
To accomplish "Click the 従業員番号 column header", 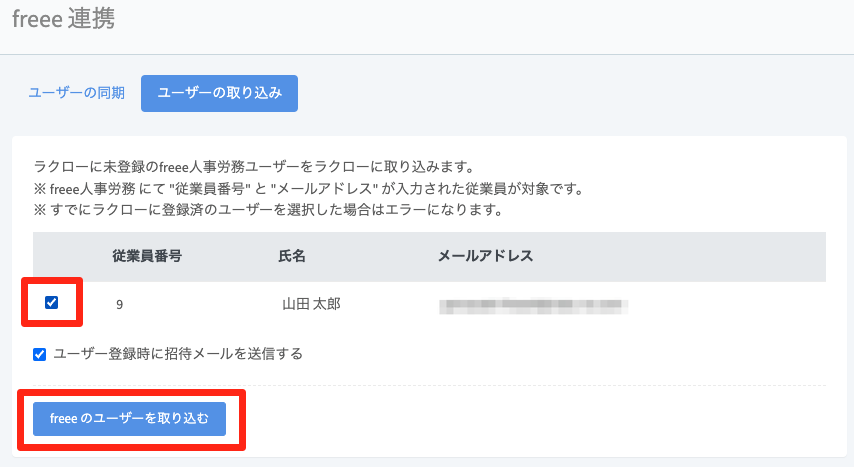I will click(x=147, y=256).
